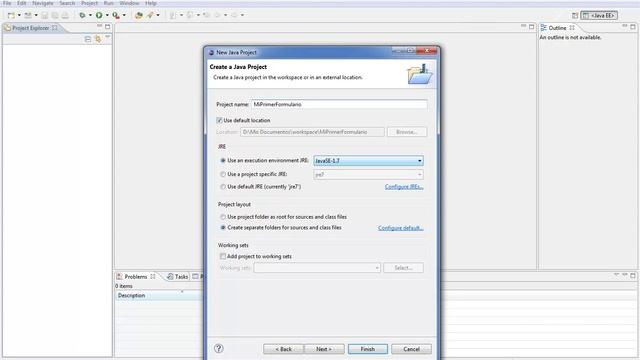640x360 pixels.
Task: Open the dropdown arrow beside the New icon
Action: click(19, 15)
